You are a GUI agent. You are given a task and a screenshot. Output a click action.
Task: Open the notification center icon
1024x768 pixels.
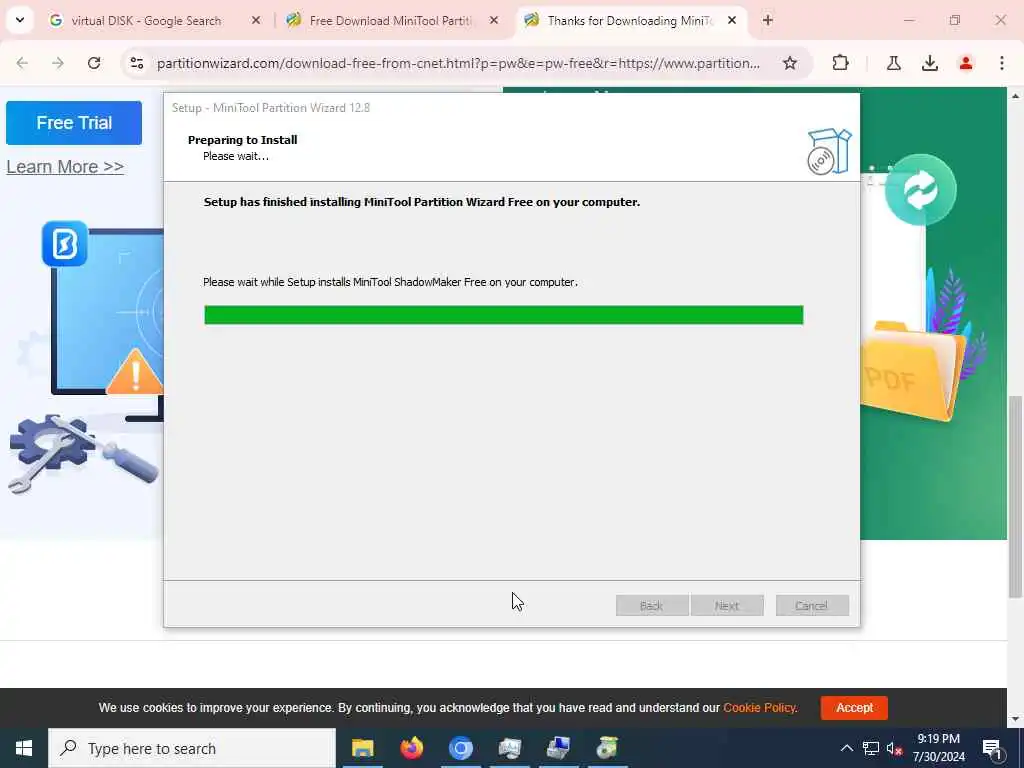tap(993, 748)
